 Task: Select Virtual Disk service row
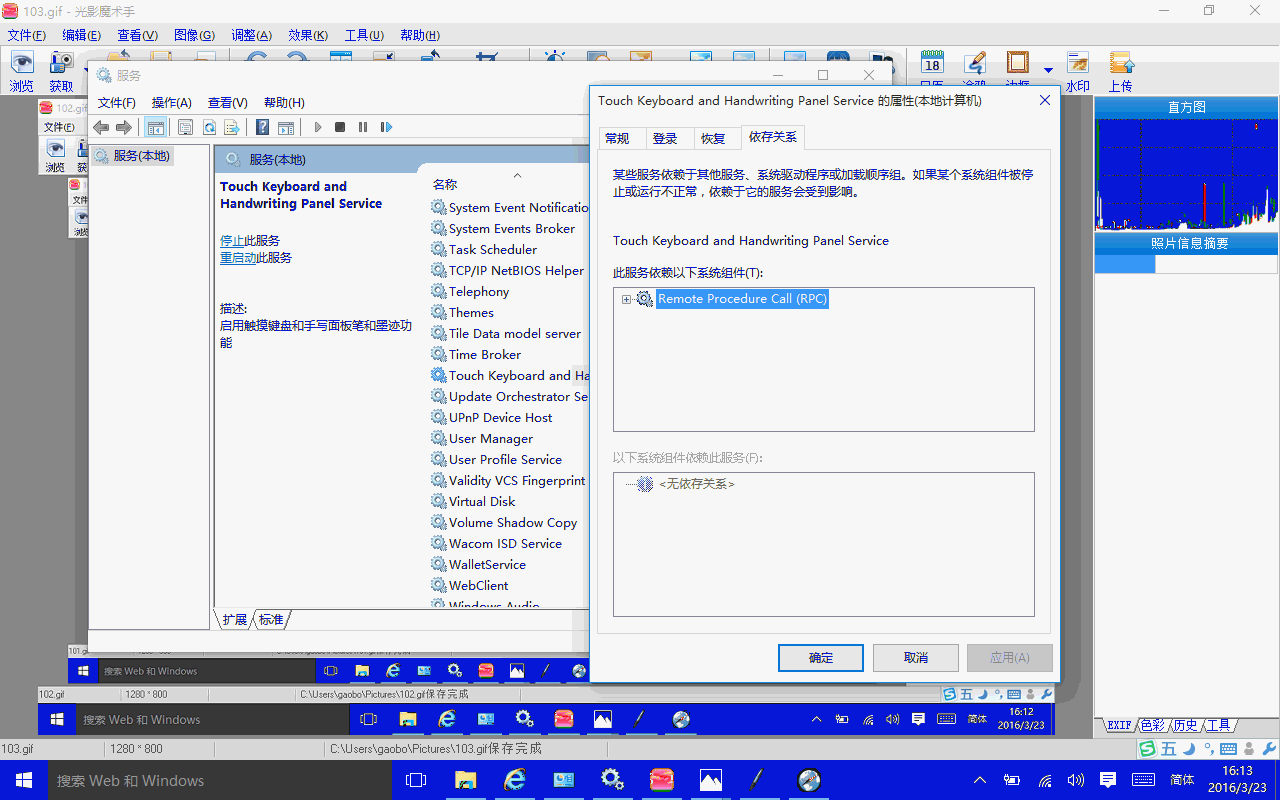[482, 502]
